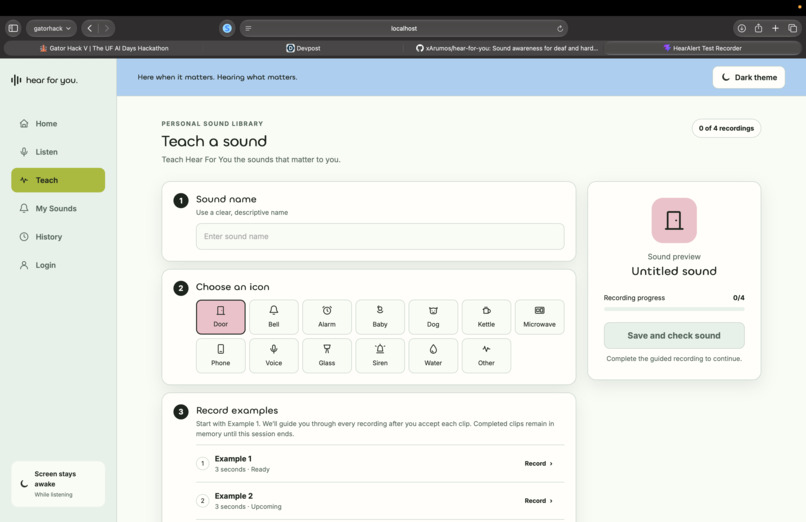Select the Microwave icon tile
Image resolution: width=806 pixels, height=522 pixels.
click(x=539, y=317)
